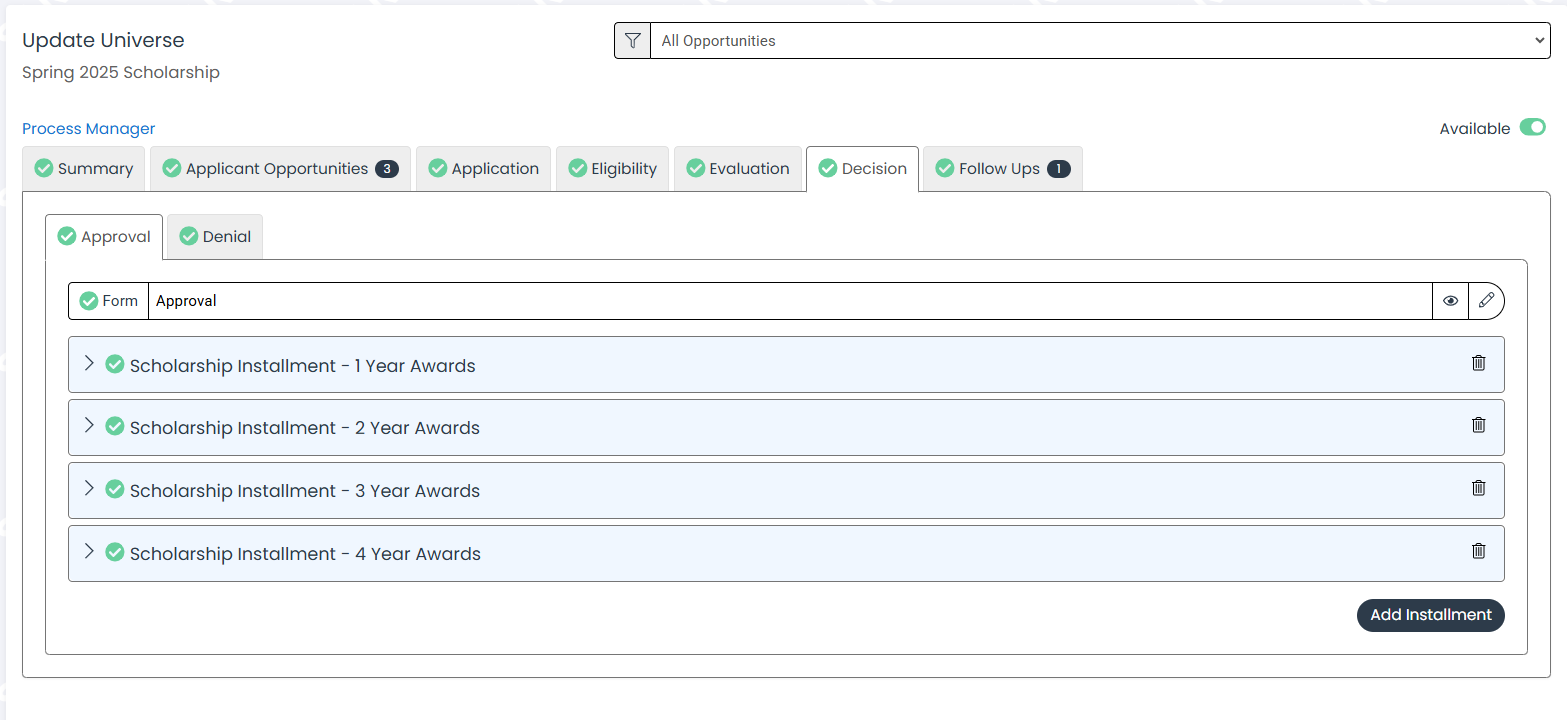Delete the 3 Year Awards installment
Viewport: 1567px width, 720px height.
click(1478, 488)
